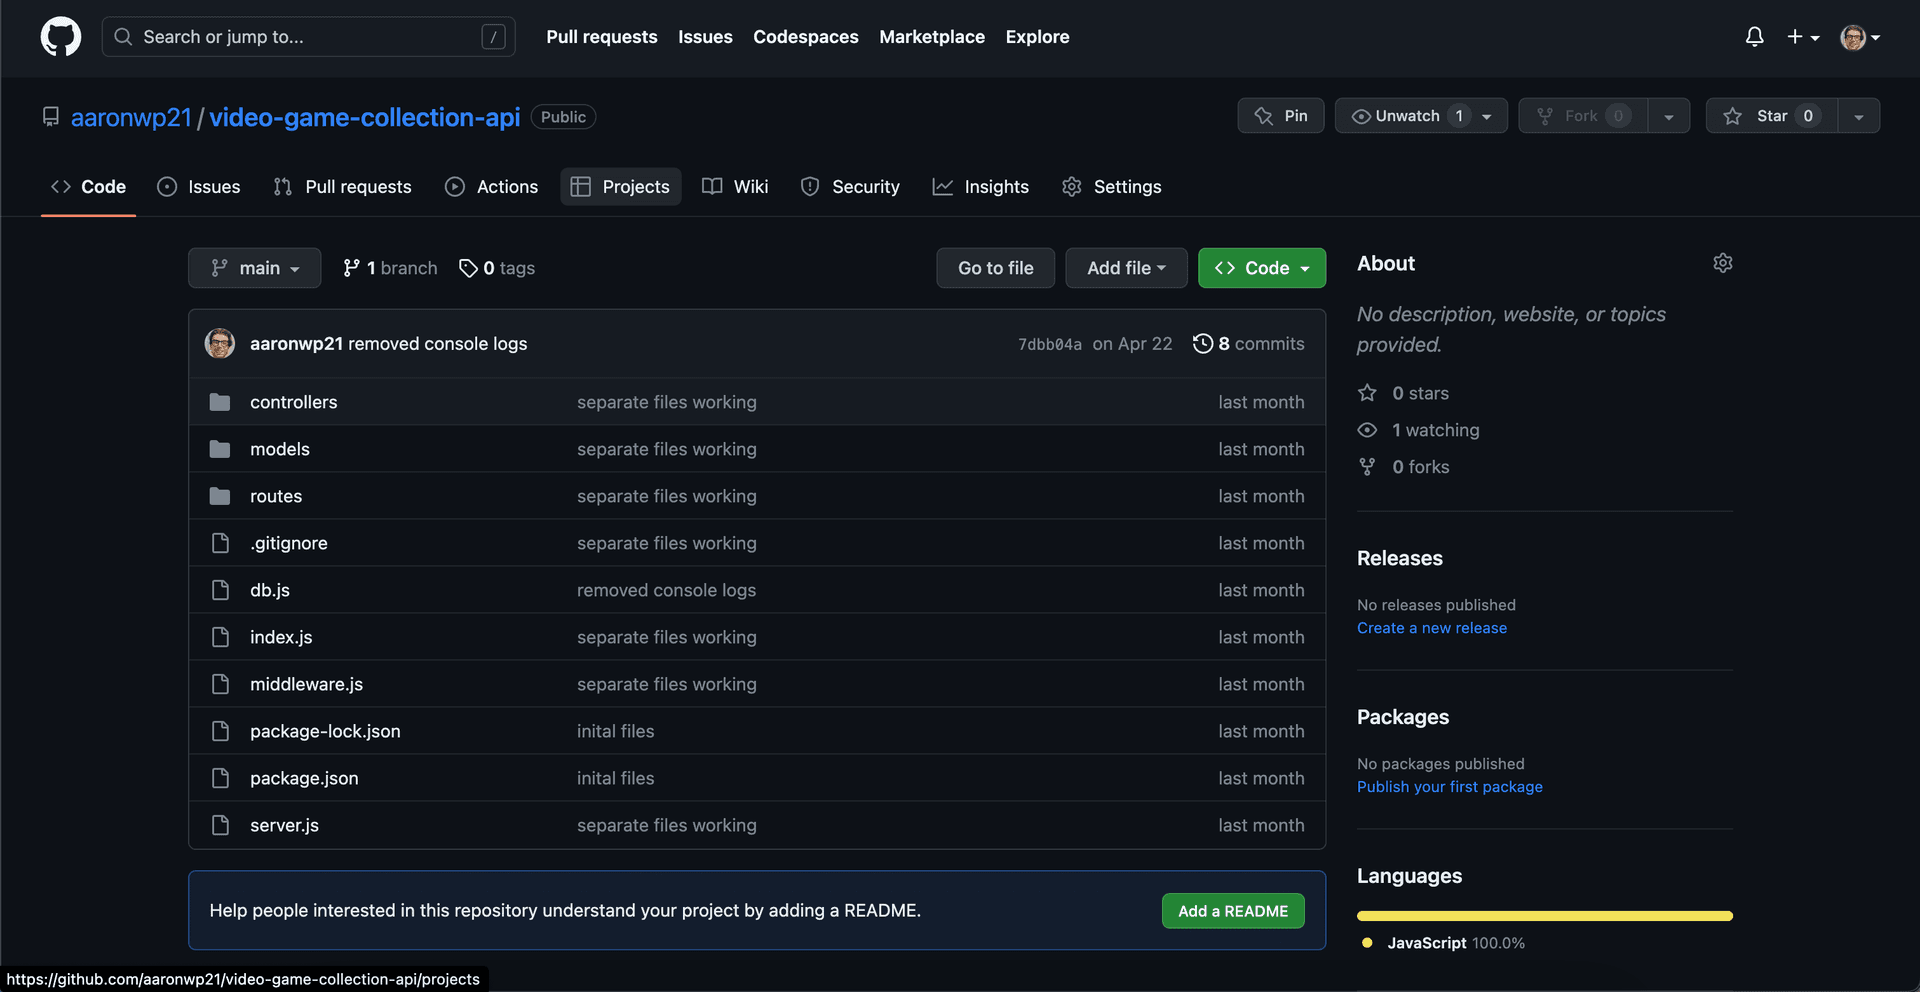Expand the Add file menu

1126,268
